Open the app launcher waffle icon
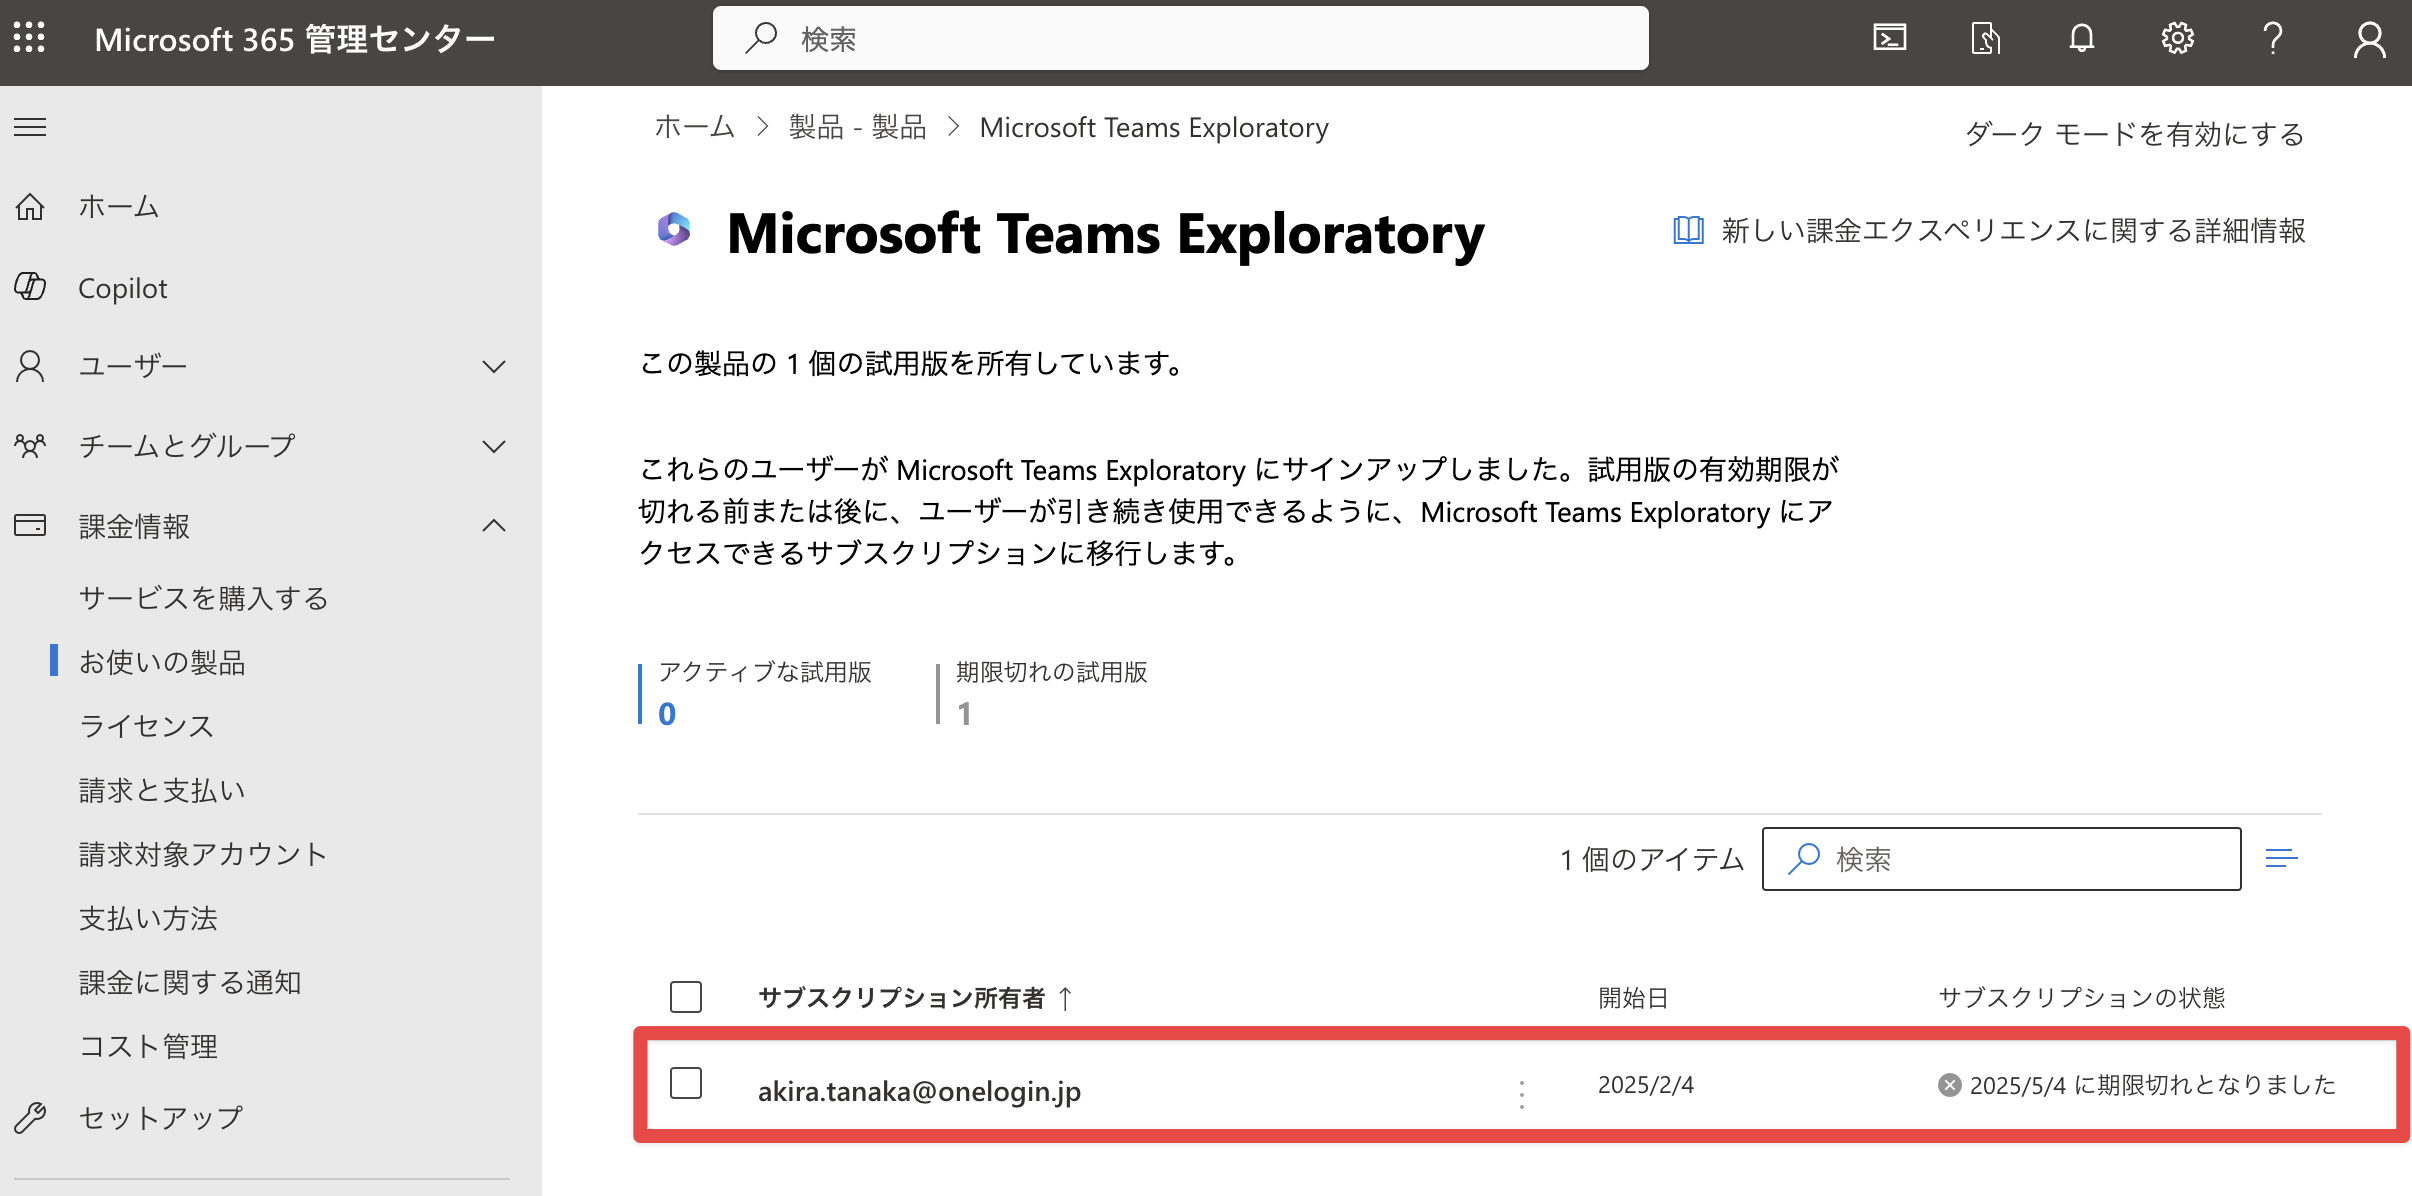This screenshot has width=2412, height=1196. [x=29, y=38]
